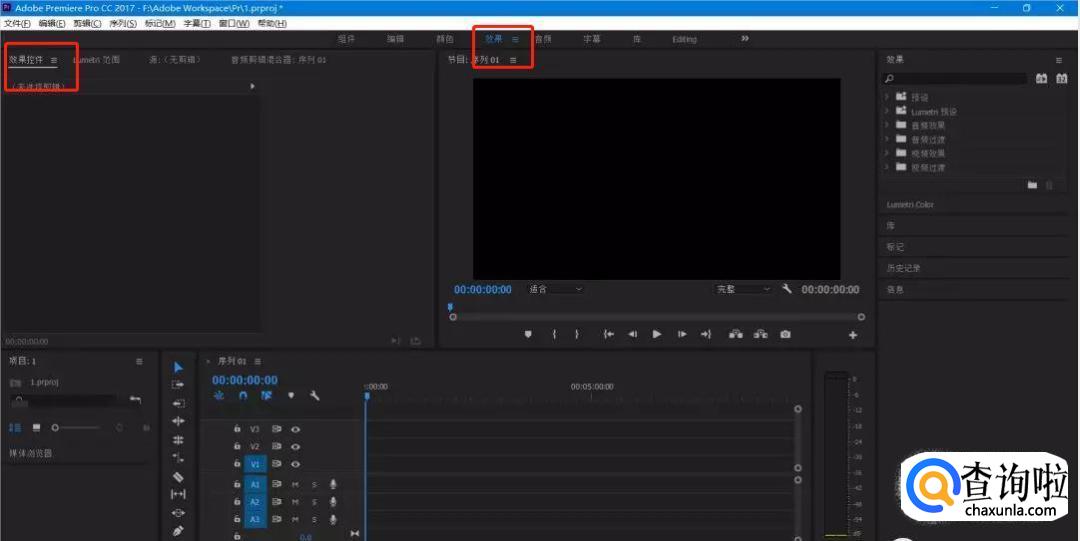Hide track V3 with eye icon
Screen dimensions: 1080x541
click(x=296, y=429)
